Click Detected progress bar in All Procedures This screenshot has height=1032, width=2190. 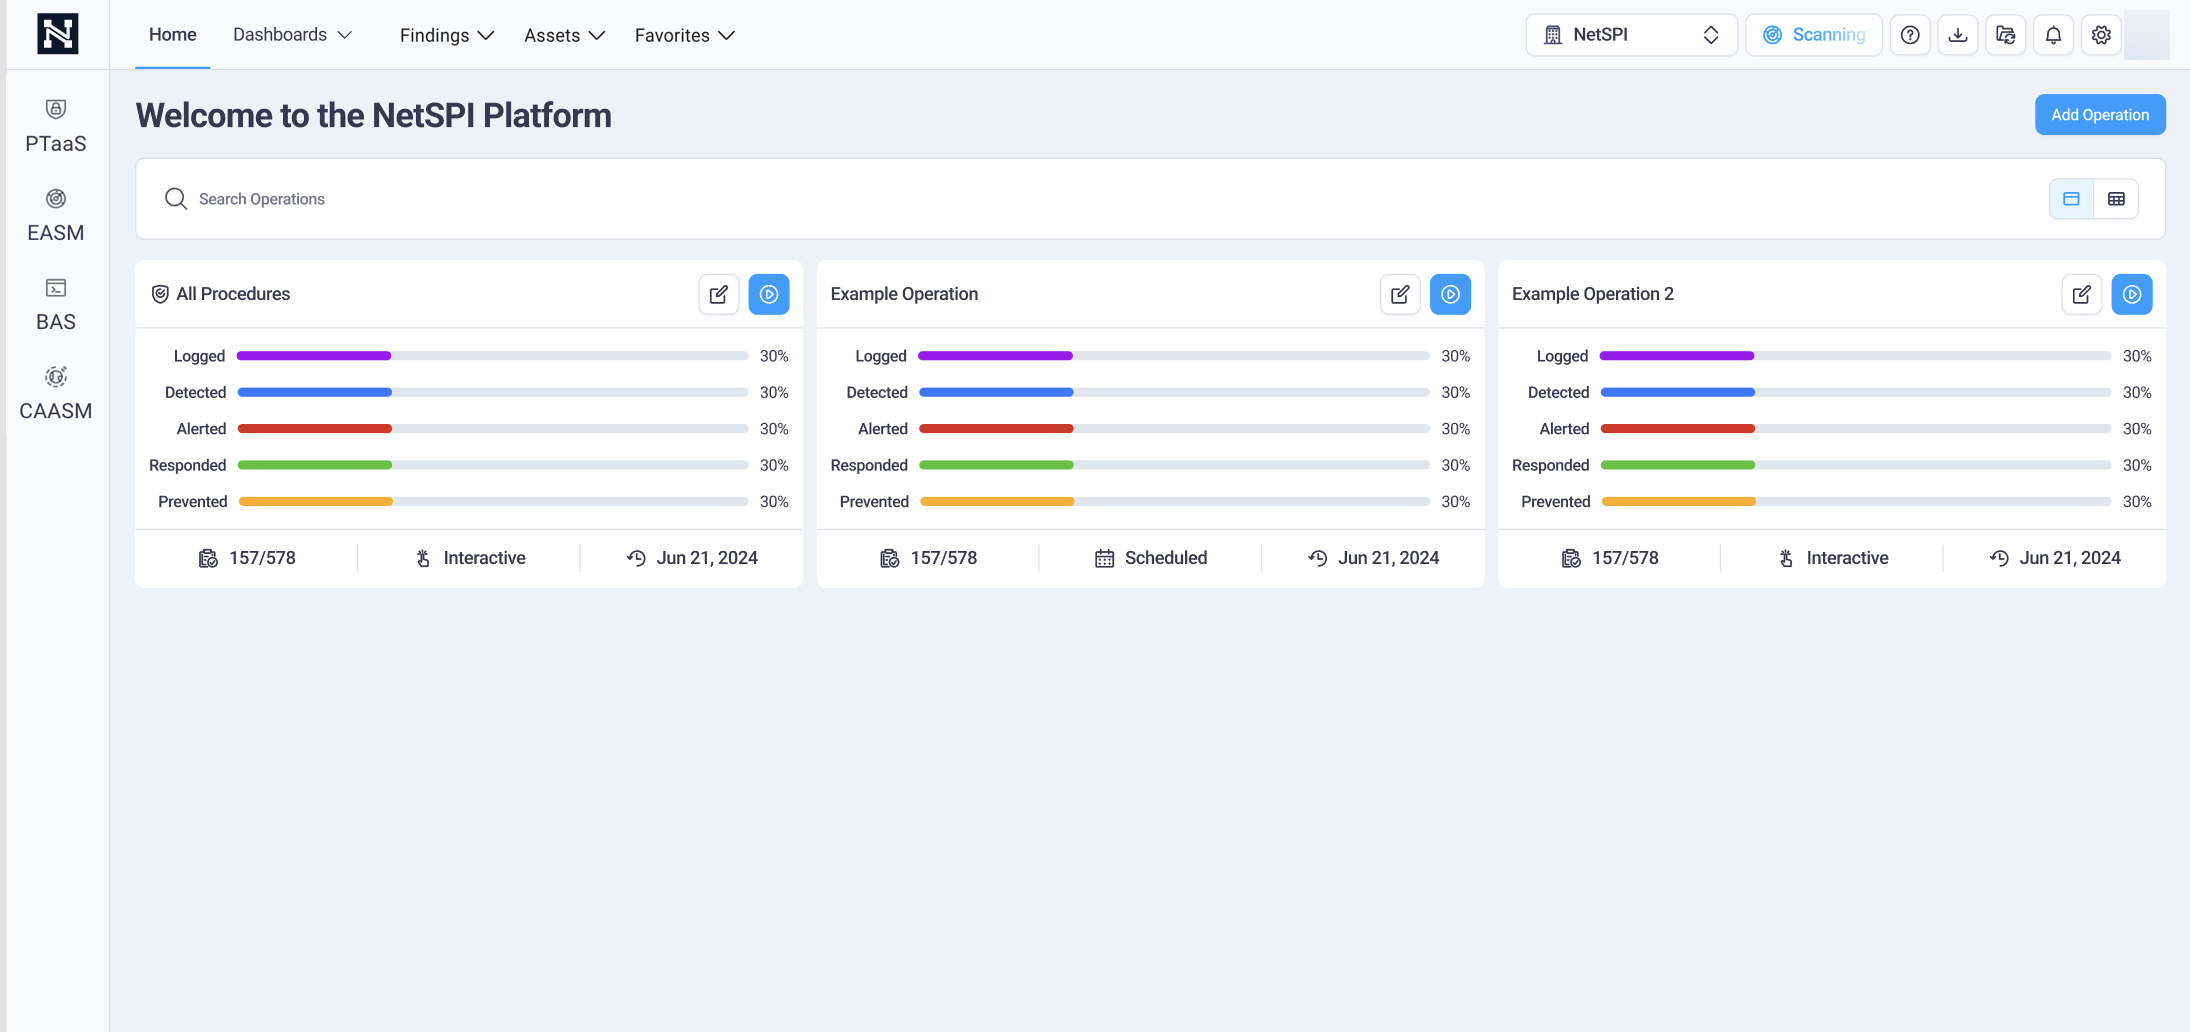tap(492, 392)
